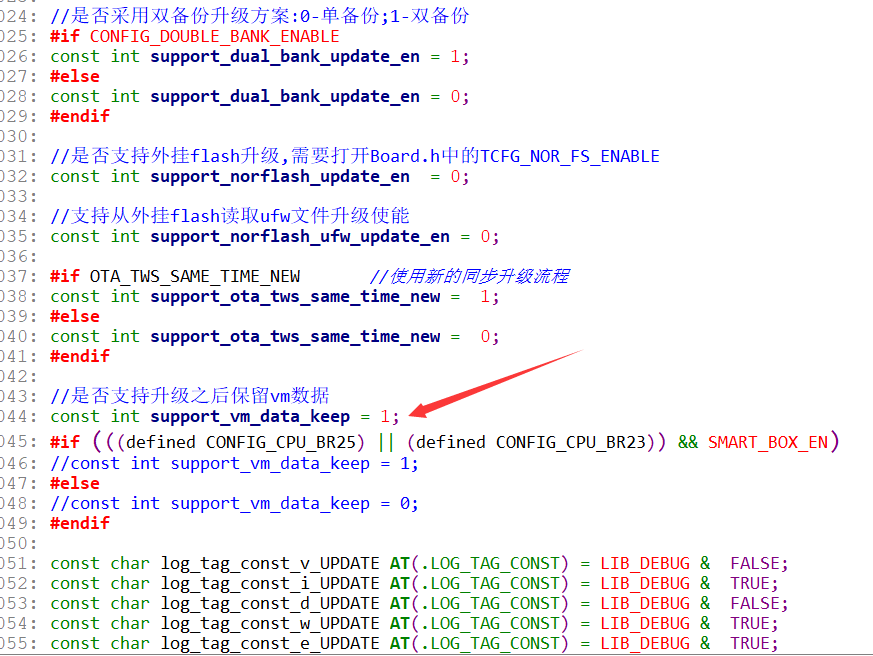The width and height of the screenshot is (873, 656).
Task: Select the identifier support_dual_bank_update_en
Action: tap(278, 56)
